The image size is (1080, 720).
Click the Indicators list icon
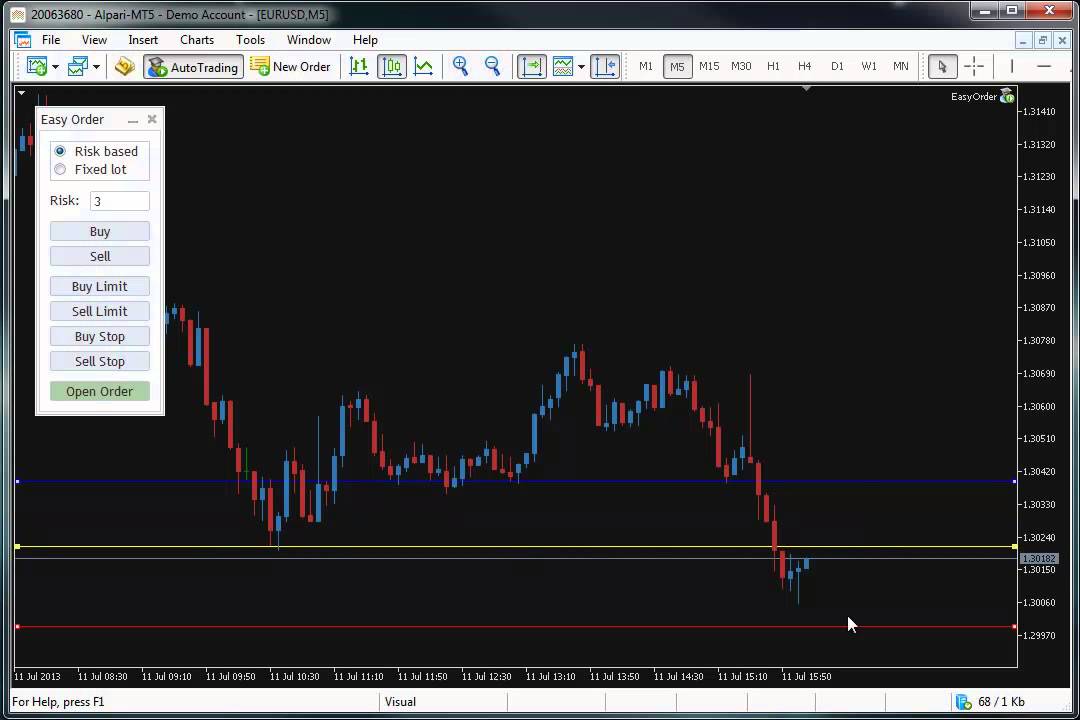tap(563, 67)
